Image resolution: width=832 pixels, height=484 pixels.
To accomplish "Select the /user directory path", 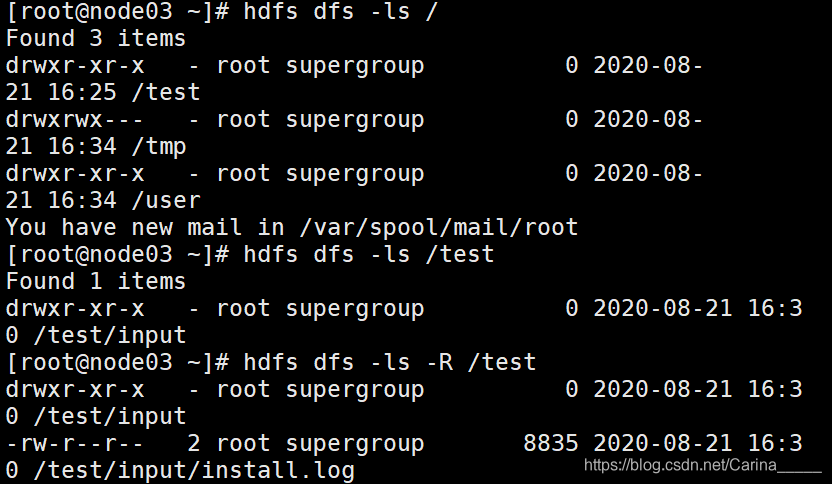I will [x=166, y=201].
